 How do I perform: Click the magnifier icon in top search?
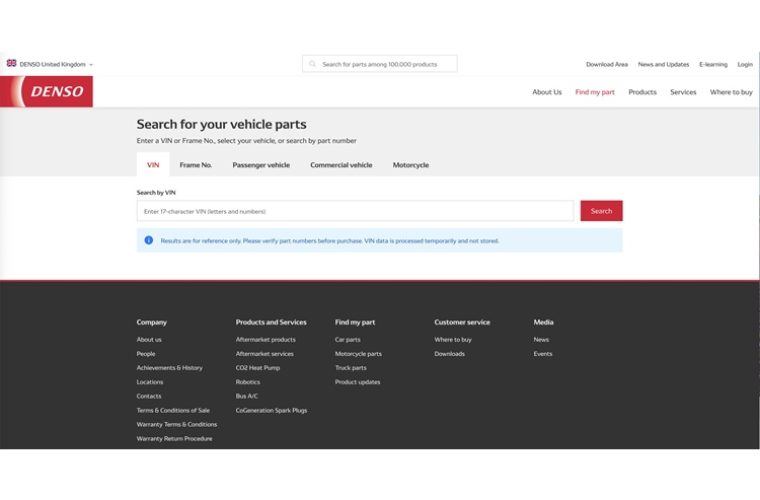(x=313, y=64)
